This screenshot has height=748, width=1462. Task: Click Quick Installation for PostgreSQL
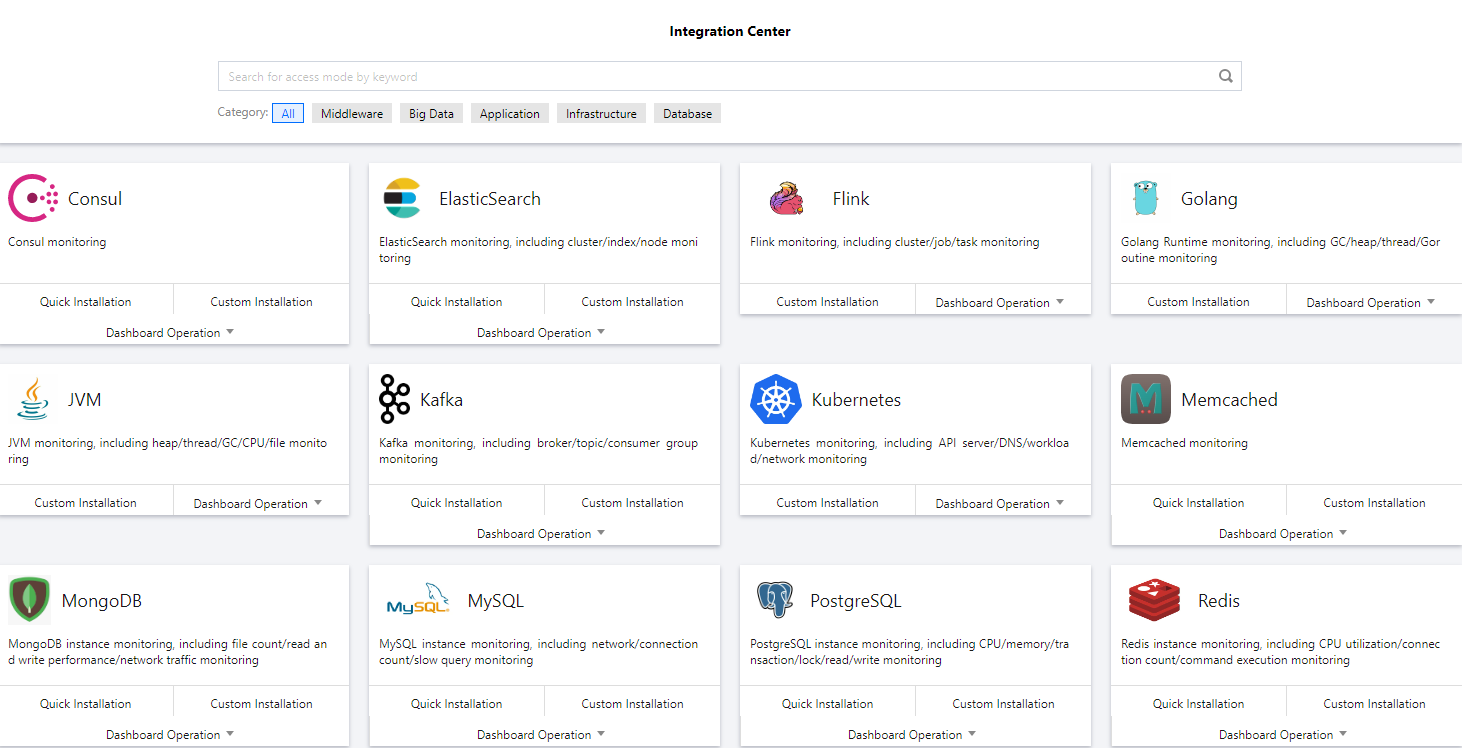[x=828, y=703]
